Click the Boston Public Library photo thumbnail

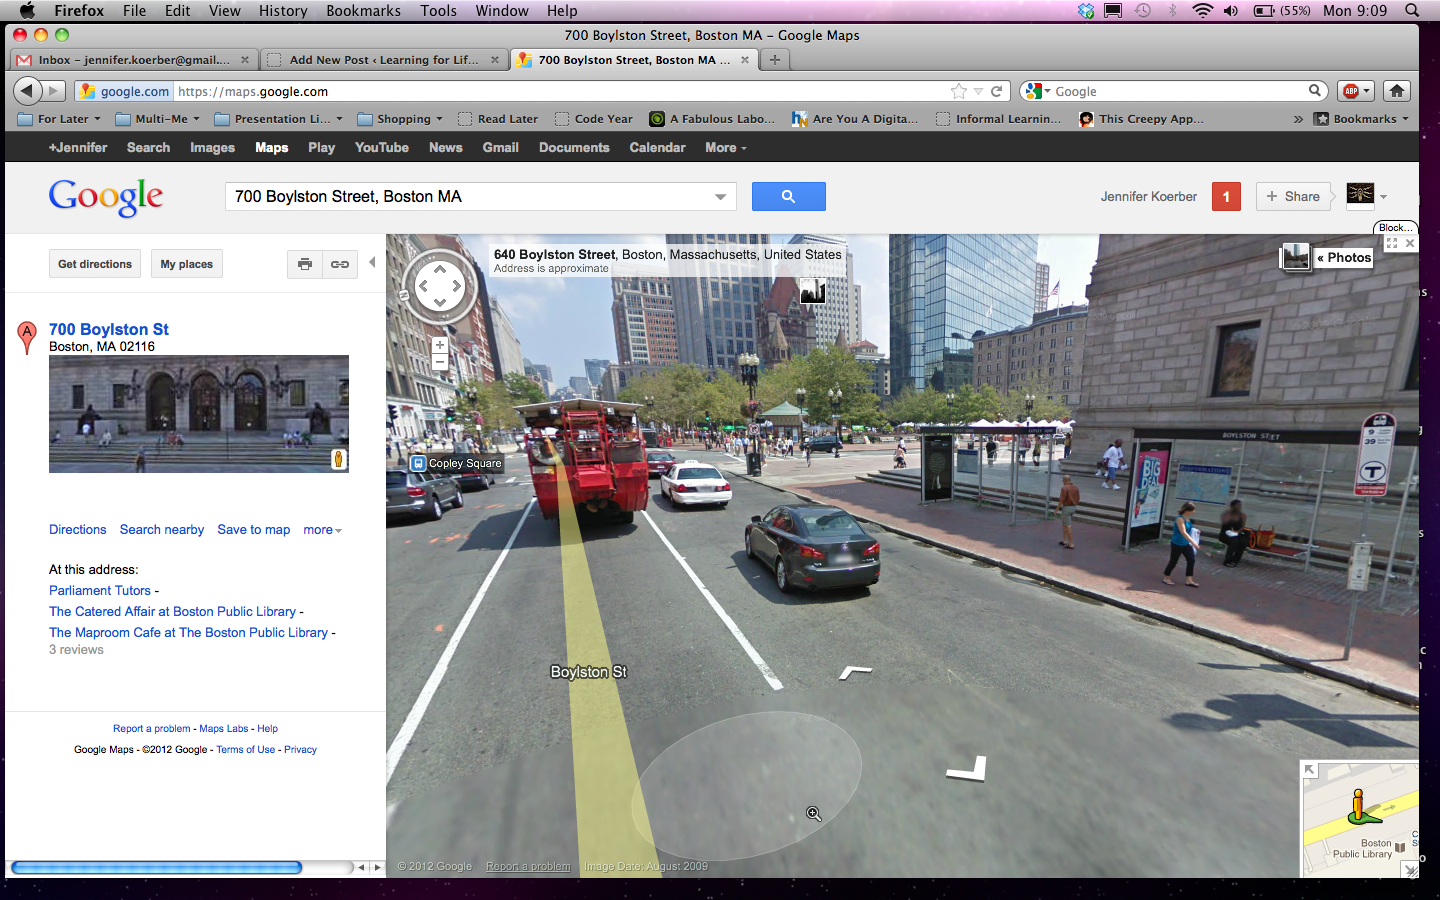point(199,414)
